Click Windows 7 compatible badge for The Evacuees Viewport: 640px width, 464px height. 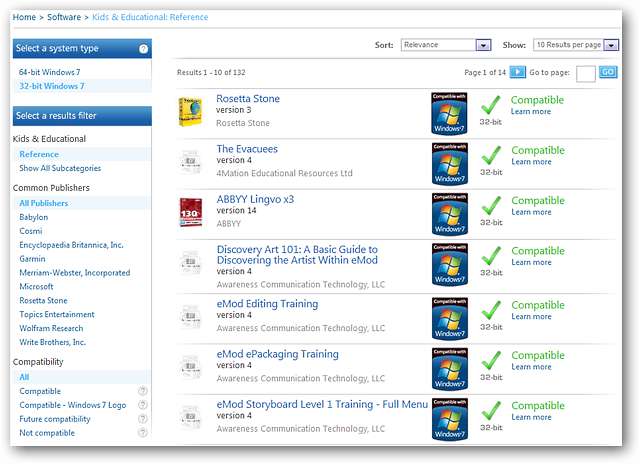pos(450,161)
